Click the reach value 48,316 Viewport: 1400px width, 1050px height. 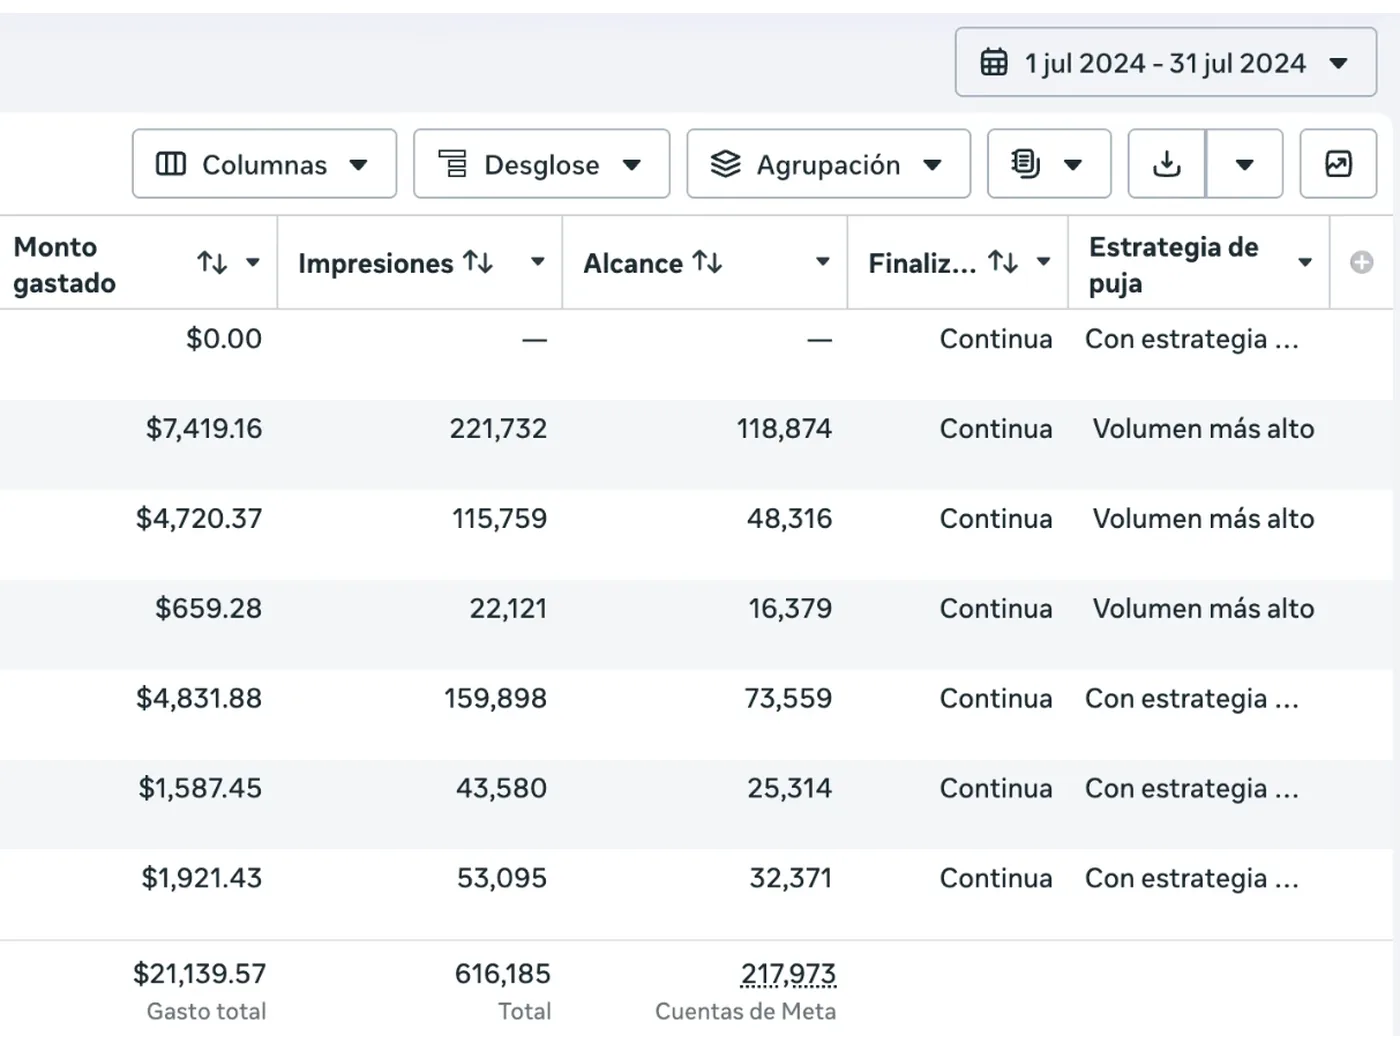coord(789,519)
